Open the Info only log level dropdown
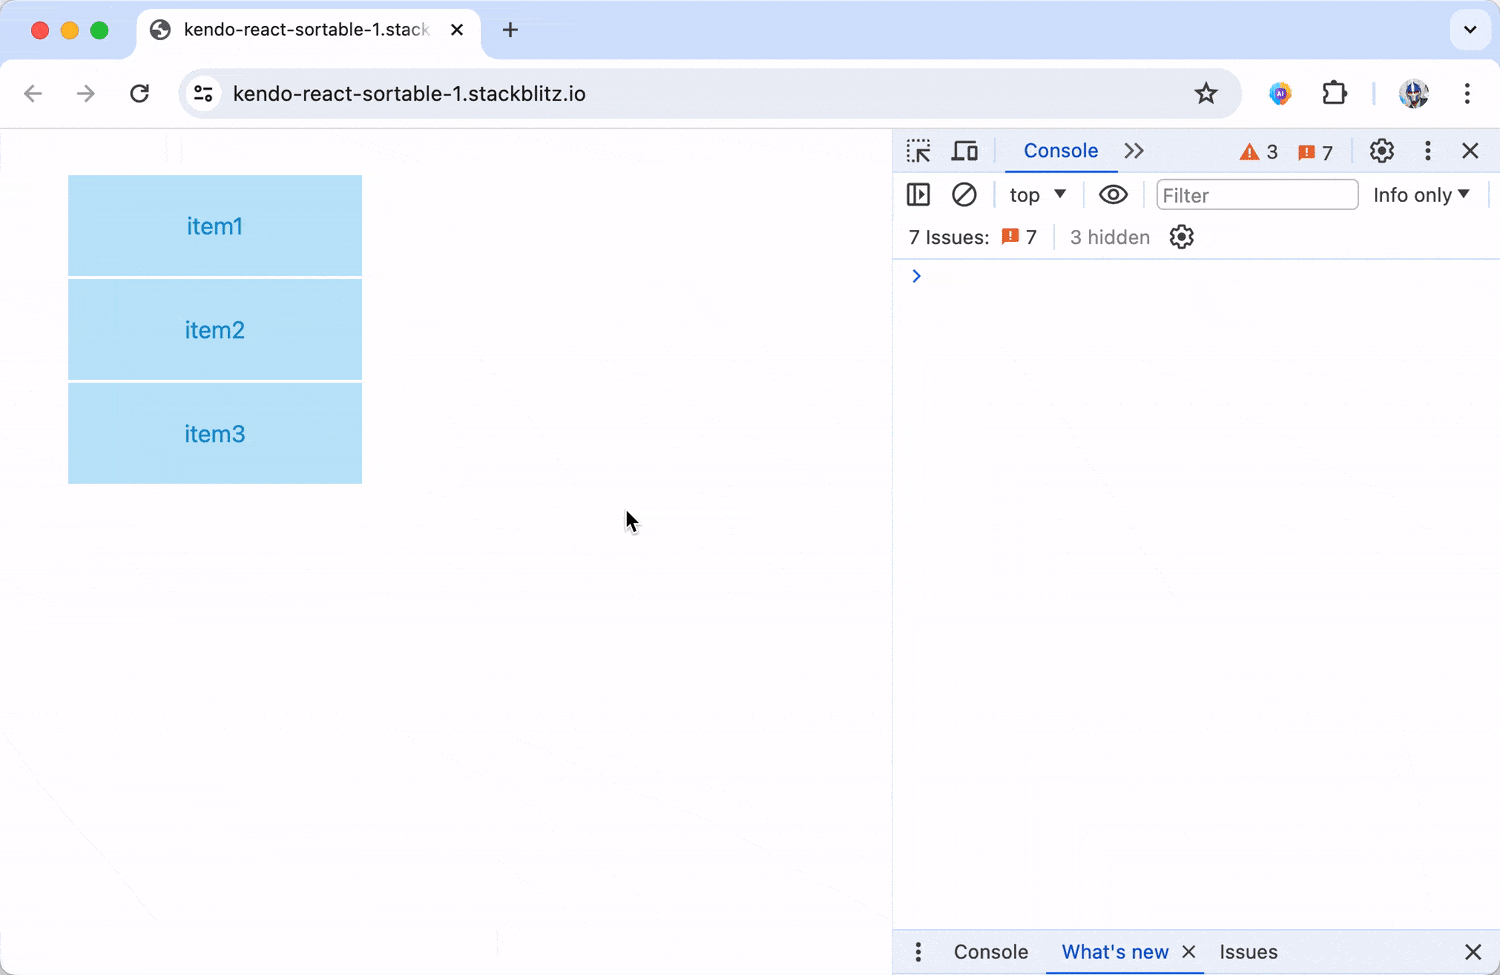 tap(1421, 195)
